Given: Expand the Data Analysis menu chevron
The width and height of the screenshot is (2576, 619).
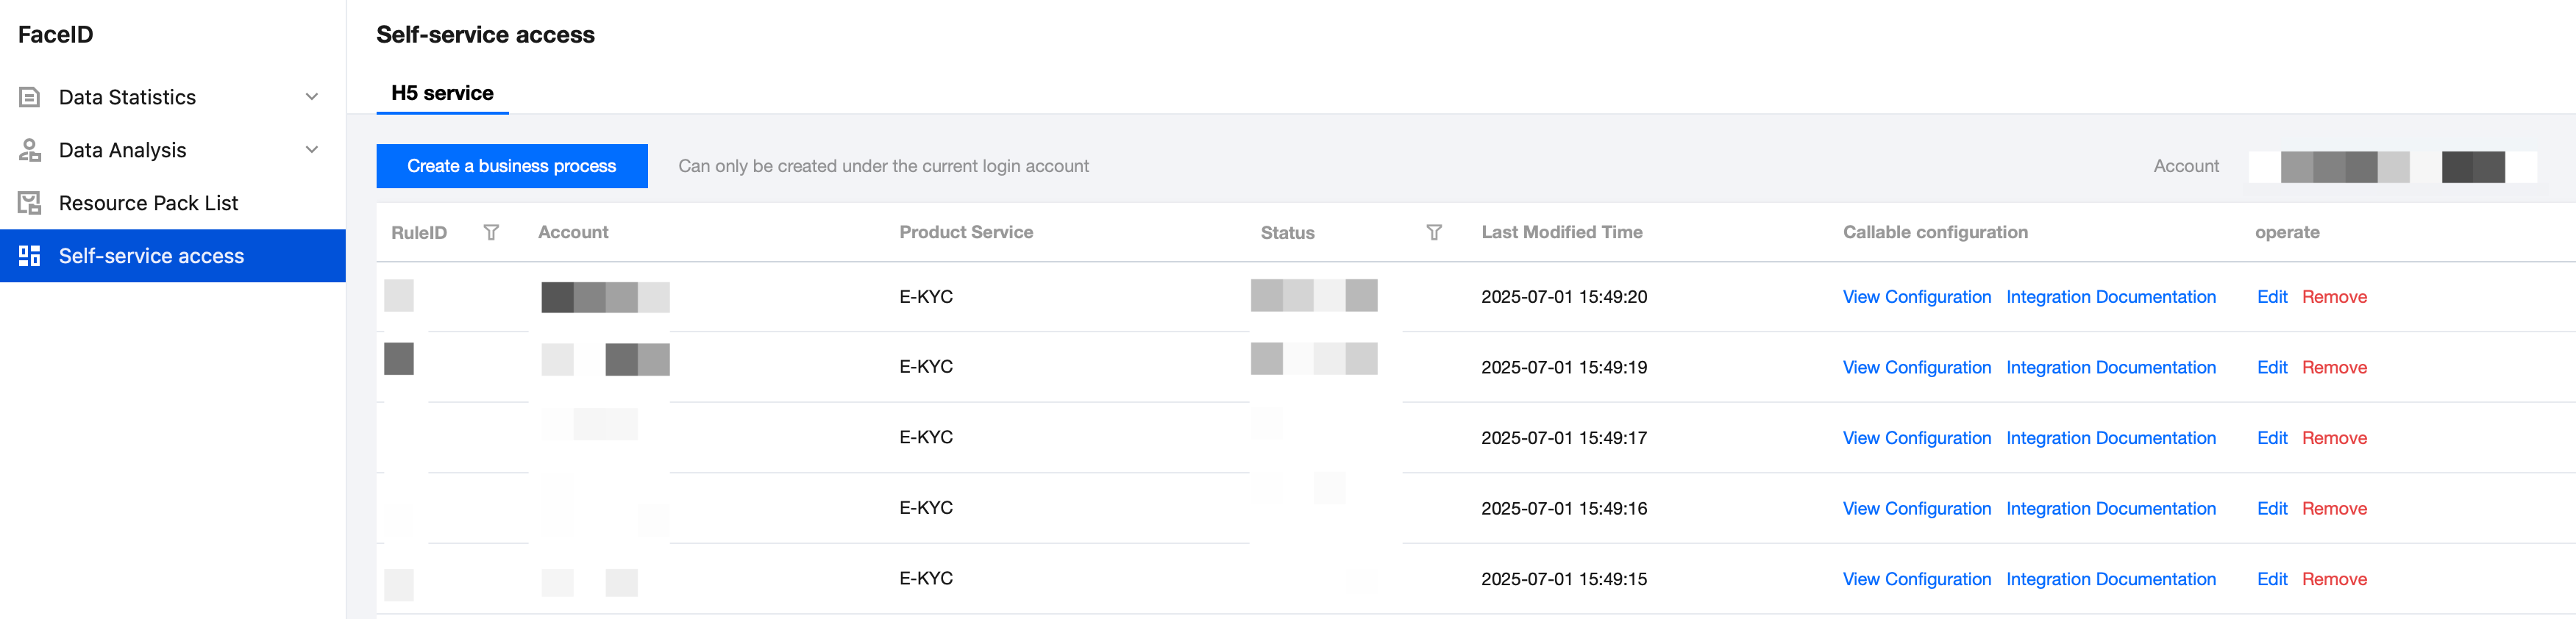Looking at the screenshot, I should pyautogui.click(x=312, y=150).
